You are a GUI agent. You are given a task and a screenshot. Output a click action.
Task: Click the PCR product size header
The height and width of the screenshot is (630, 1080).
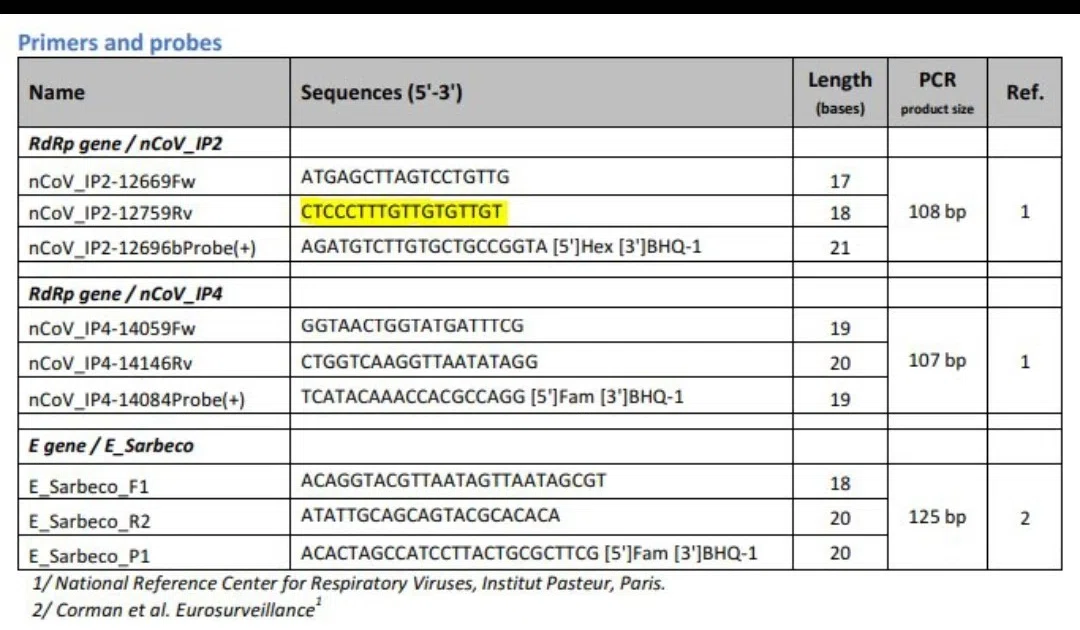tap(937, 92)
